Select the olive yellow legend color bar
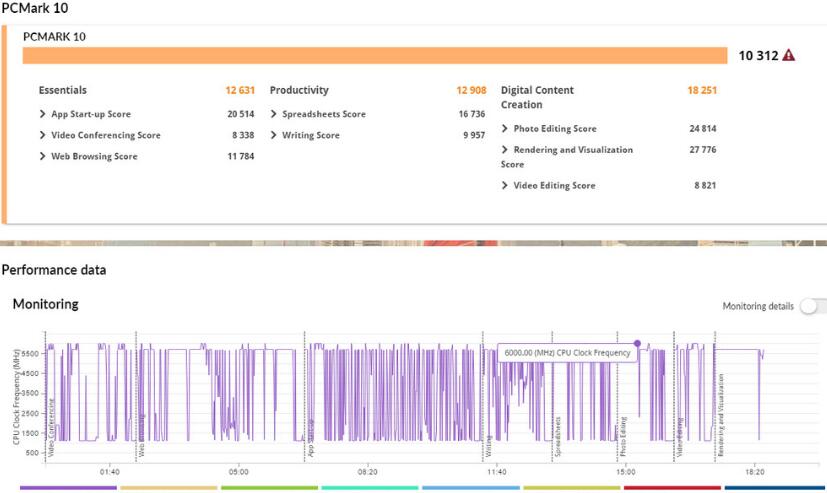The height and width of the screenshot is (493, 827). tap(572, 488)
